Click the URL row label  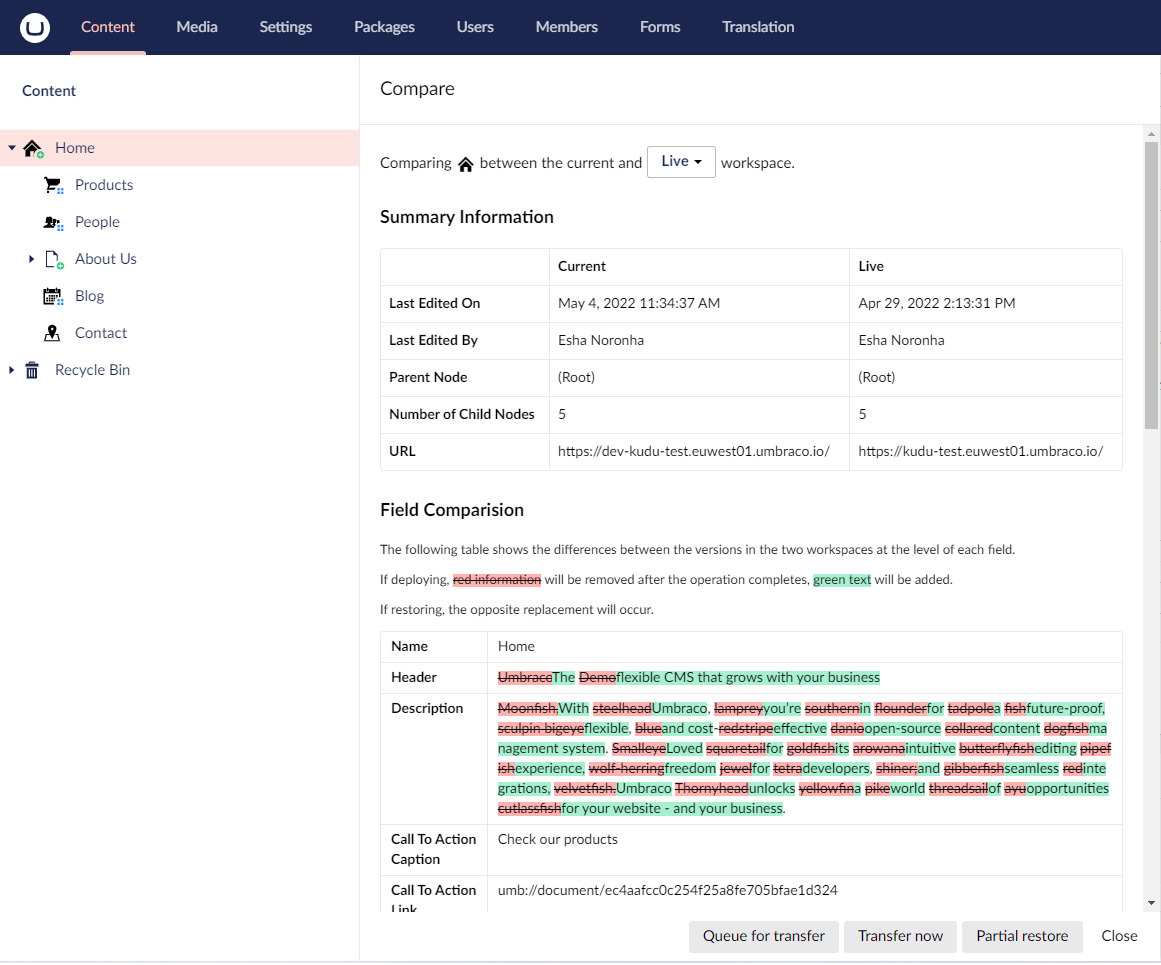[x=403, y=452]
